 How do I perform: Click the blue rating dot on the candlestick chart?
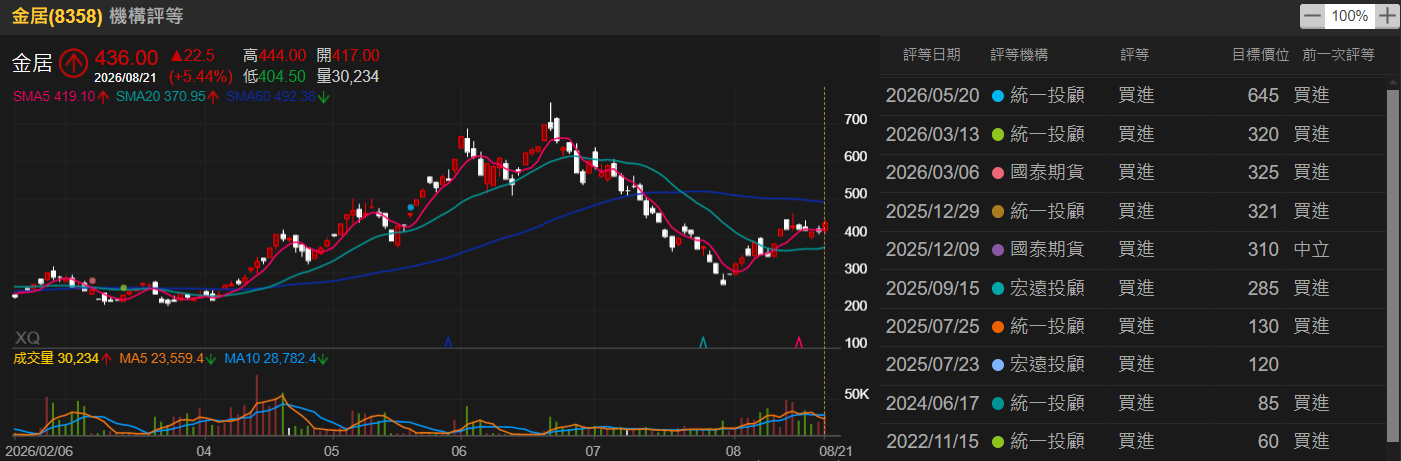click(411, 206)
